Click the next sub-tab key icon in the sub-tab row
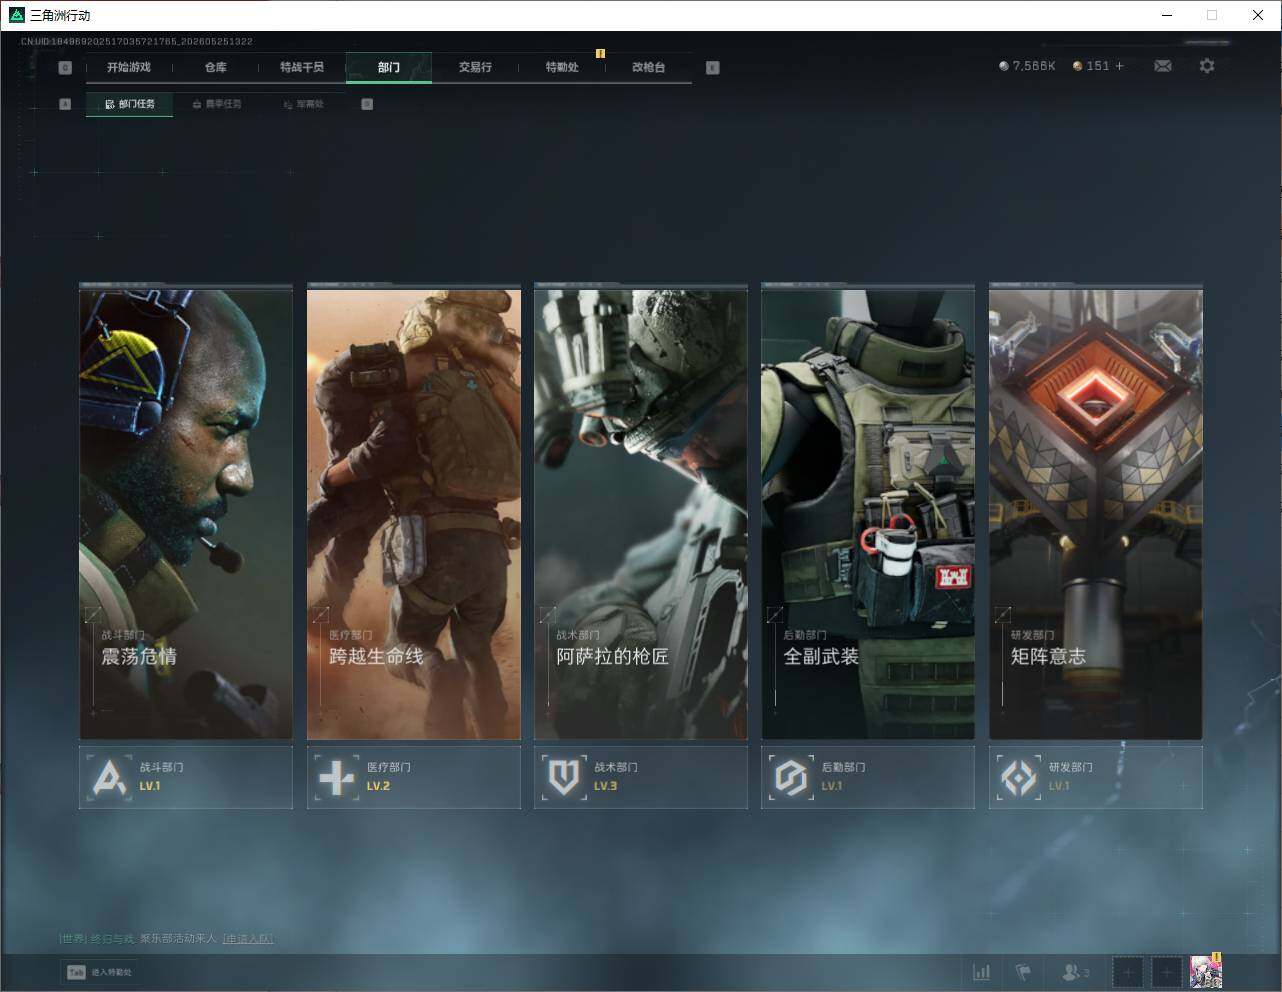This screenshot has width=1282, height=992. [x=367, y=104]
